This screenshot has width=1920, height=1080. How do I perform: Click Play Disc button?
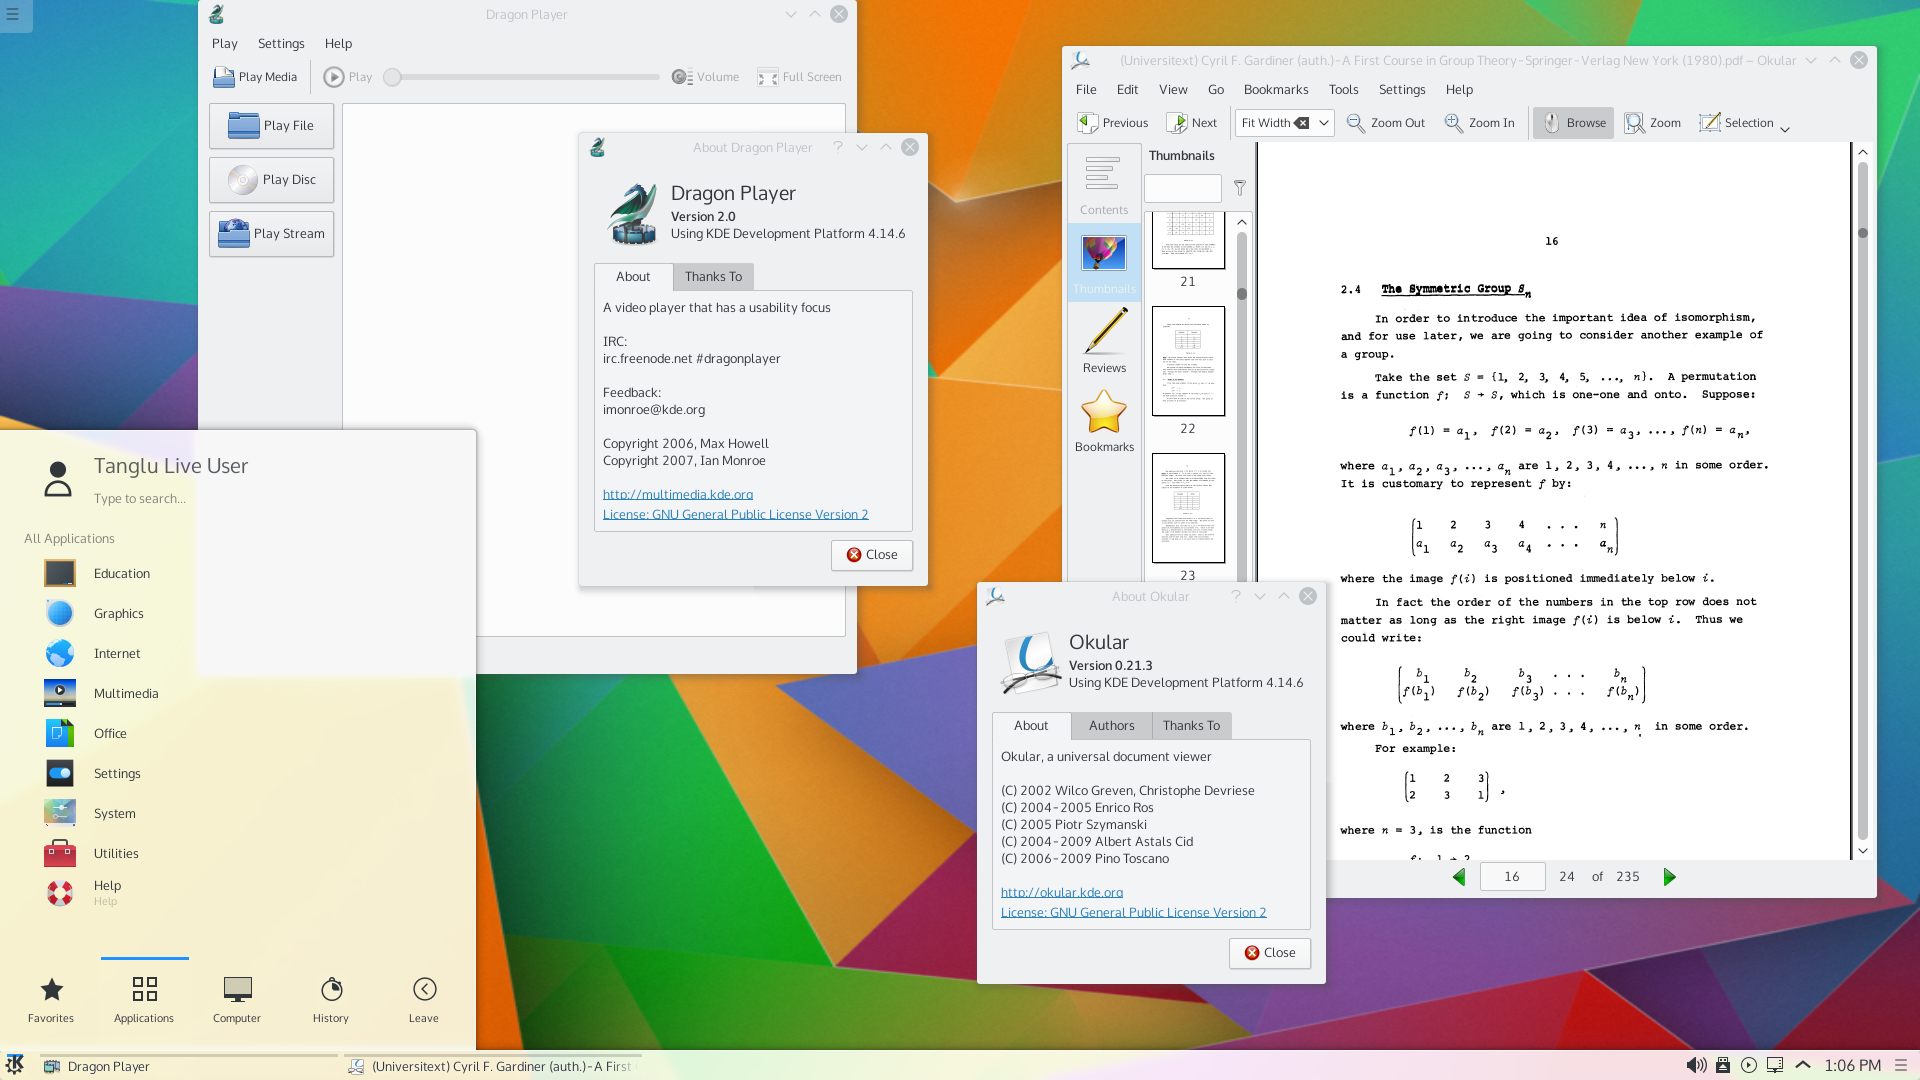tap(271, 180)
